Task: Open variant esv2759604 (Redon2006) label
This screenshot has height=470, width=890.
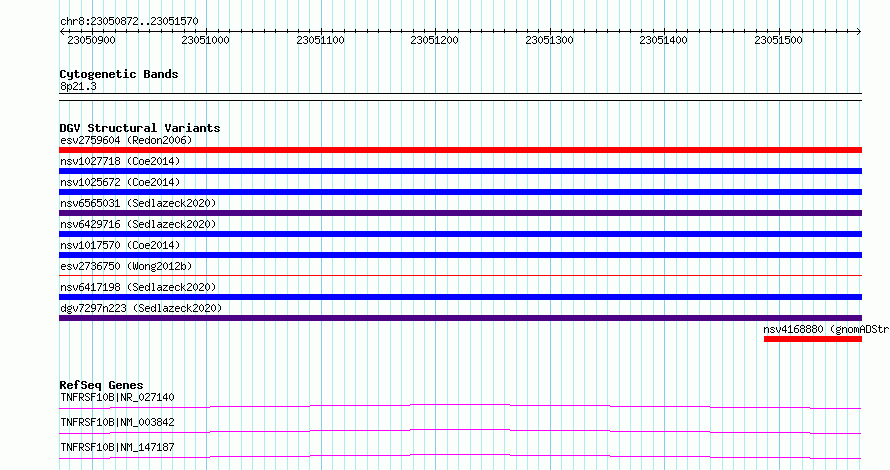Action: (126, 140)
